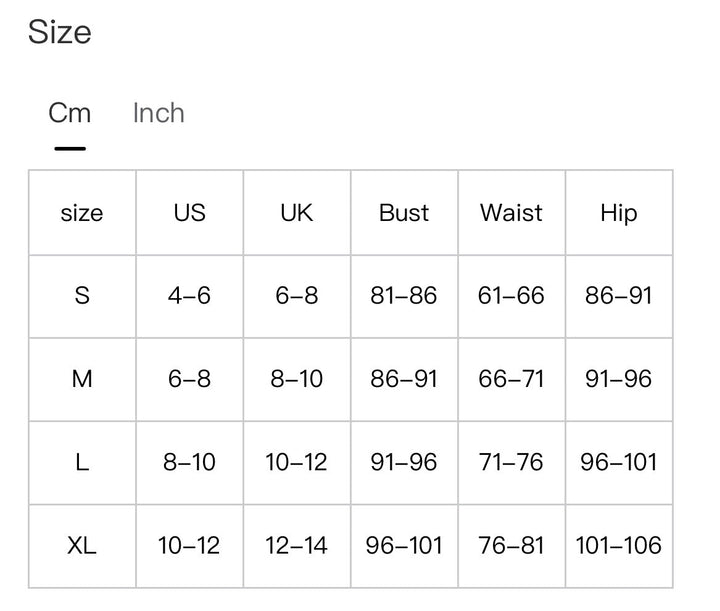Click the 4–6 US size cell
This screenshot has width=720, height=611.
tap(190, 296)
